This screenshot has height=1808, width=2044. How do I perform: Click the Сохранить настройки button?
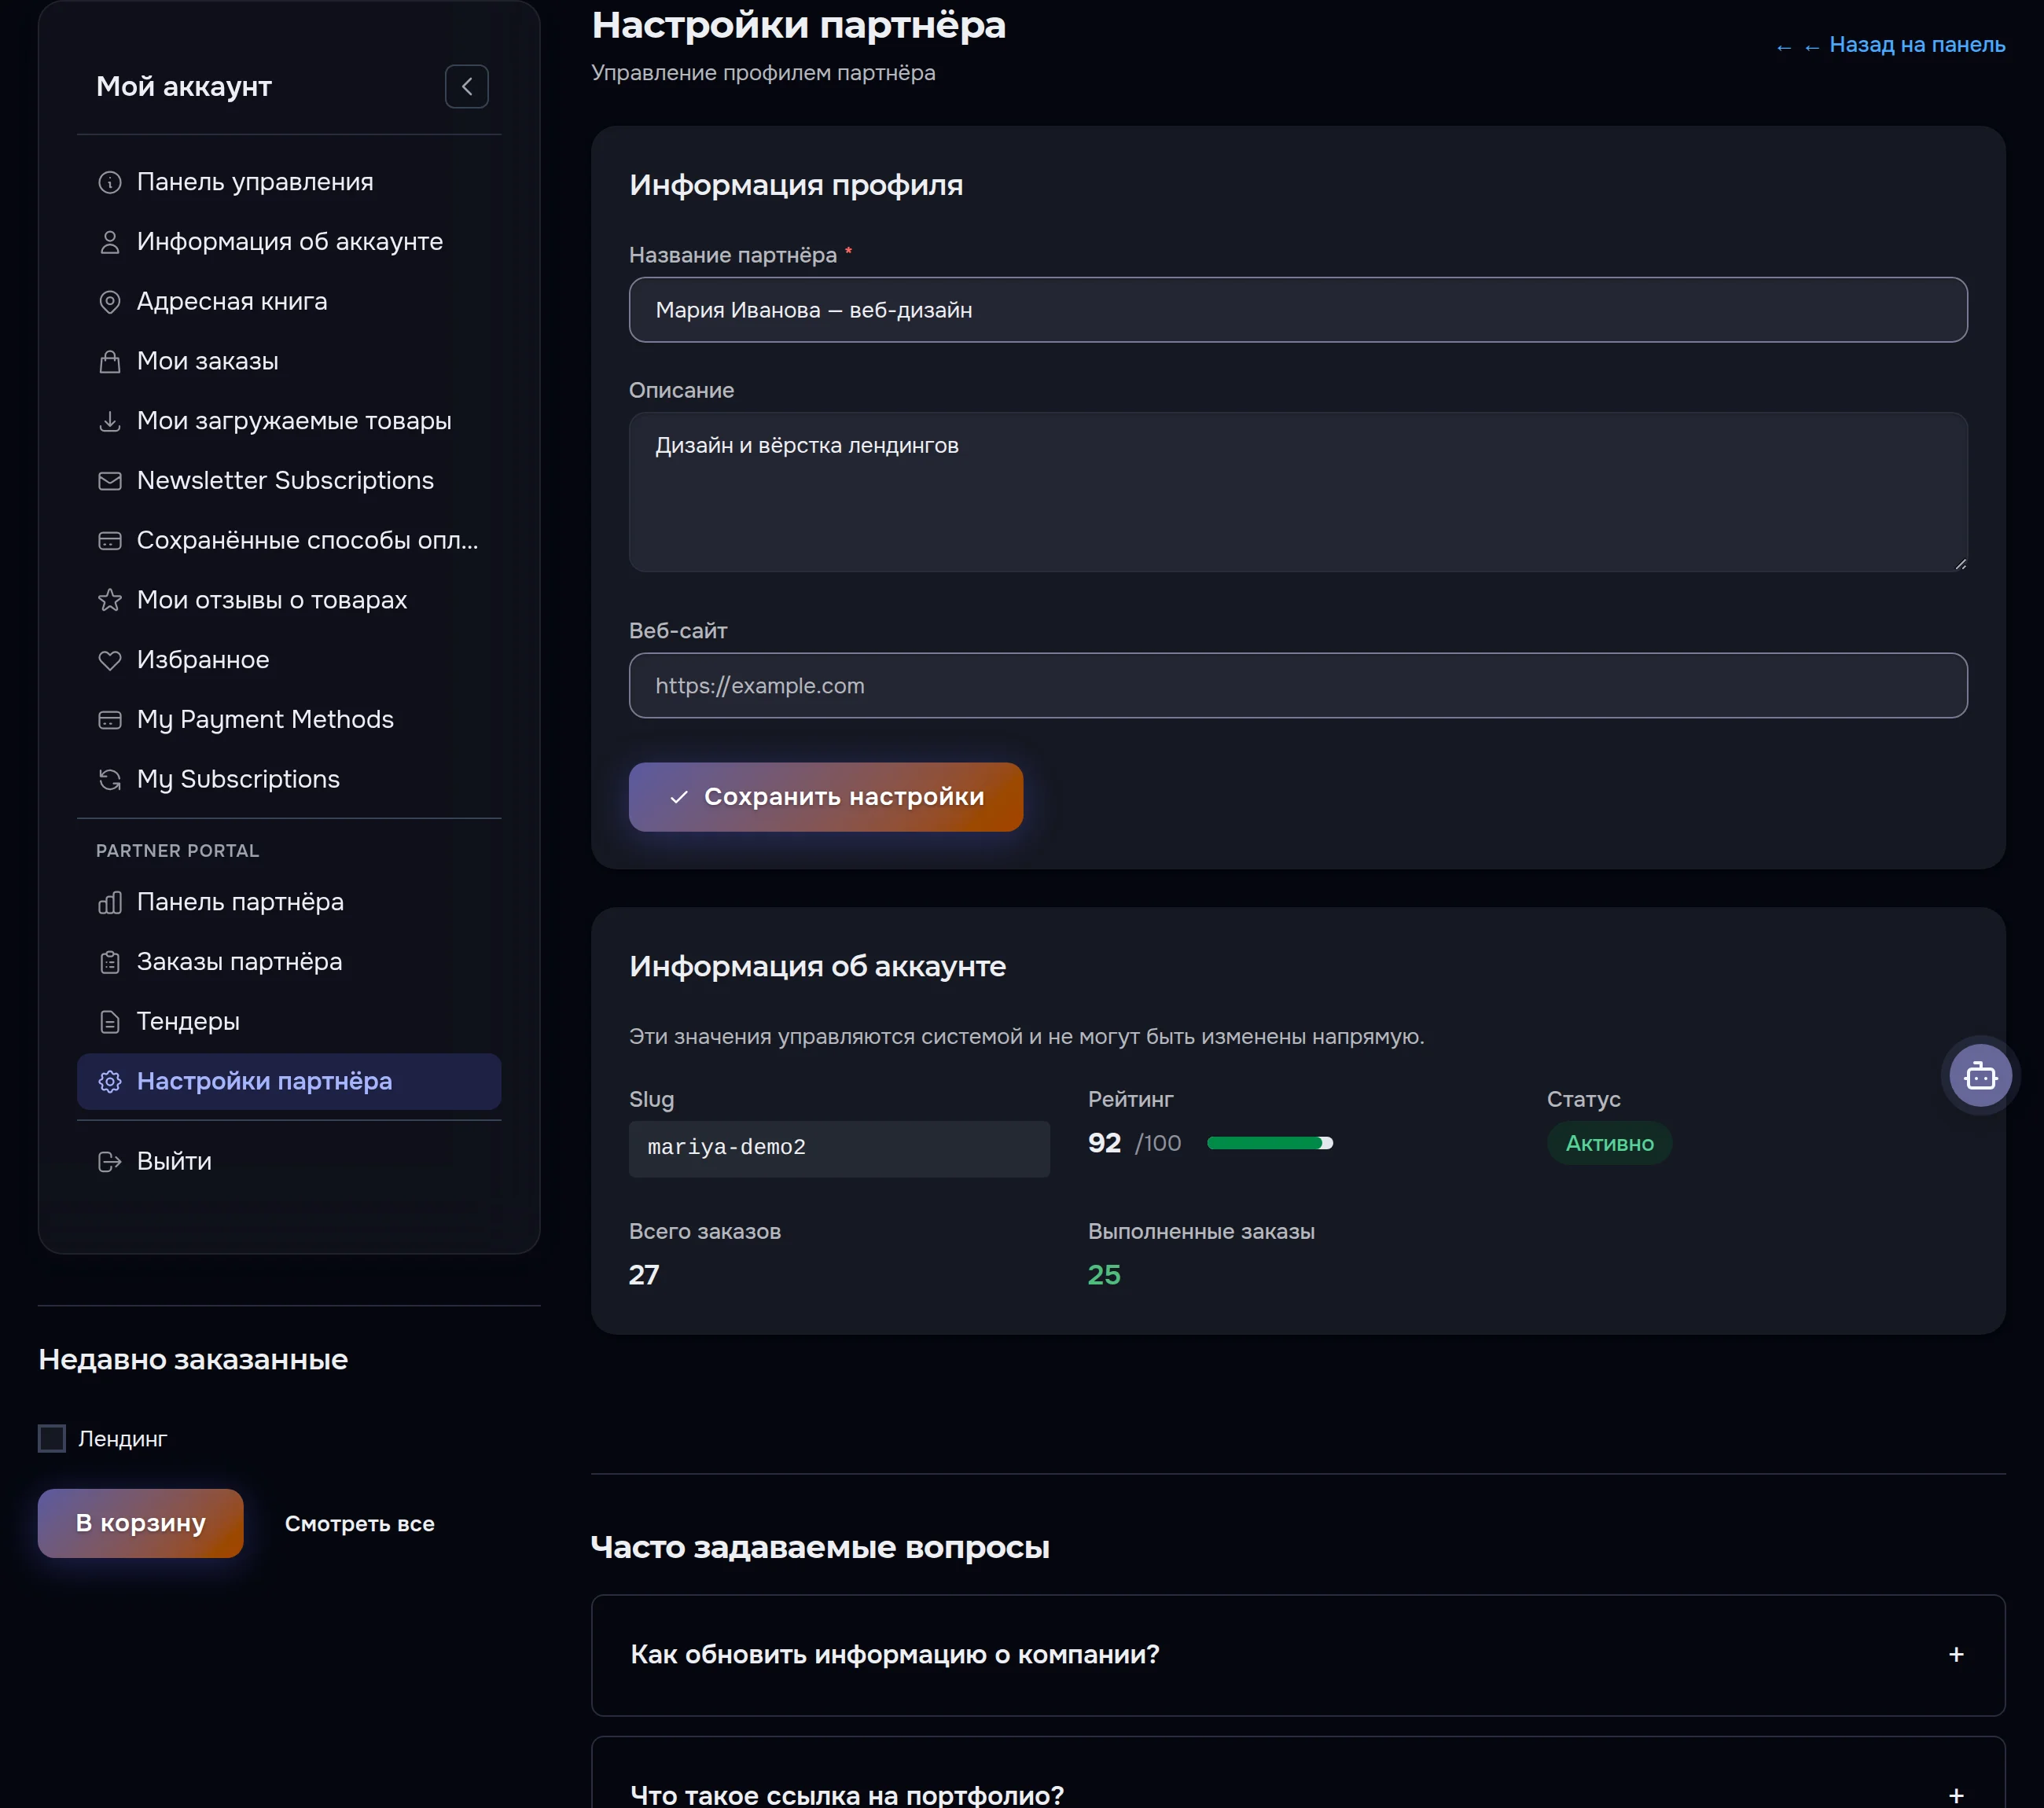click(x=825, y=797)
